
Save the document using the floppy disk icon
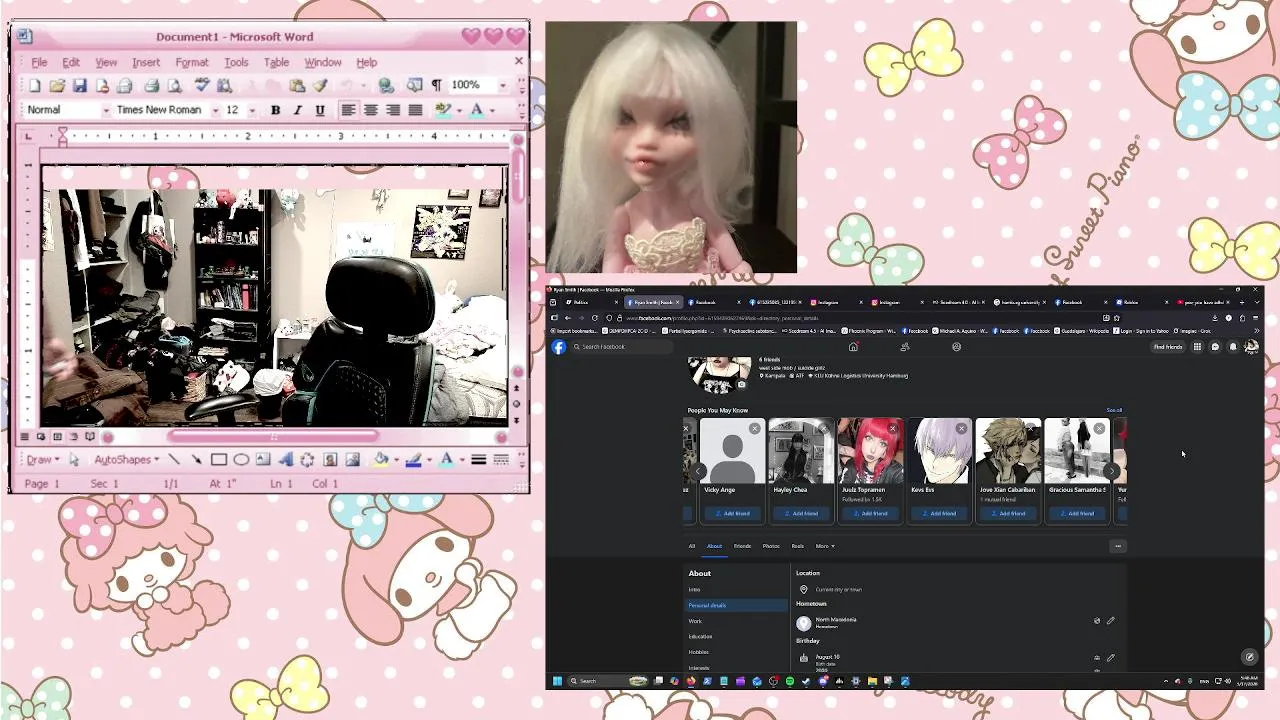click(x=80, y=86)
